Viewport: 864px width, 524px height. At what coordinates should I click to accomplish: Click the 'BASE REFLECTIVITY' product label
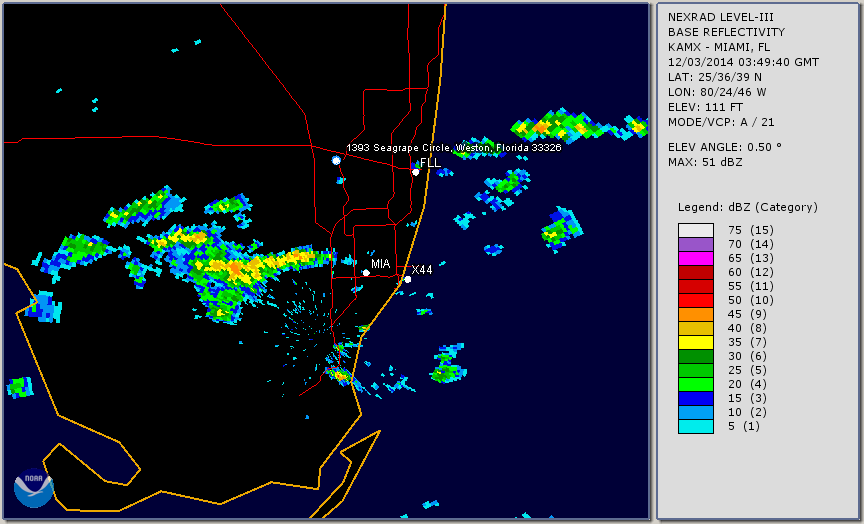click(726, 33)
